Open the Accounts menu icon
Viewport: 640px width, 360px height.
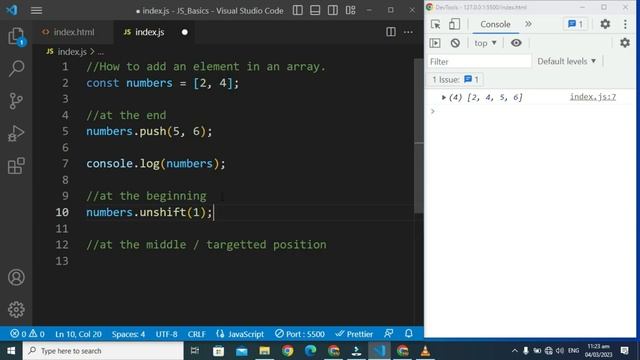tap(16, 278)
